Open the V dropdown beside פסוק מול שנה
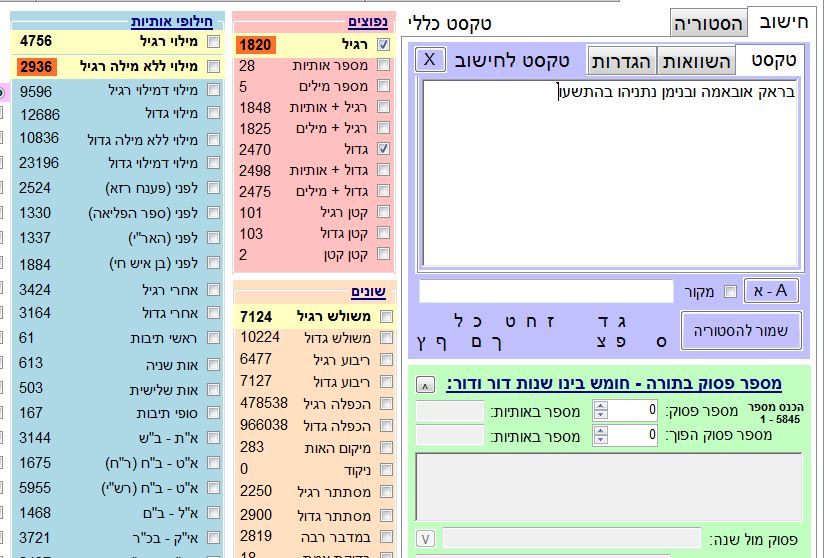824x558 pixels. (x=425, y=538)
